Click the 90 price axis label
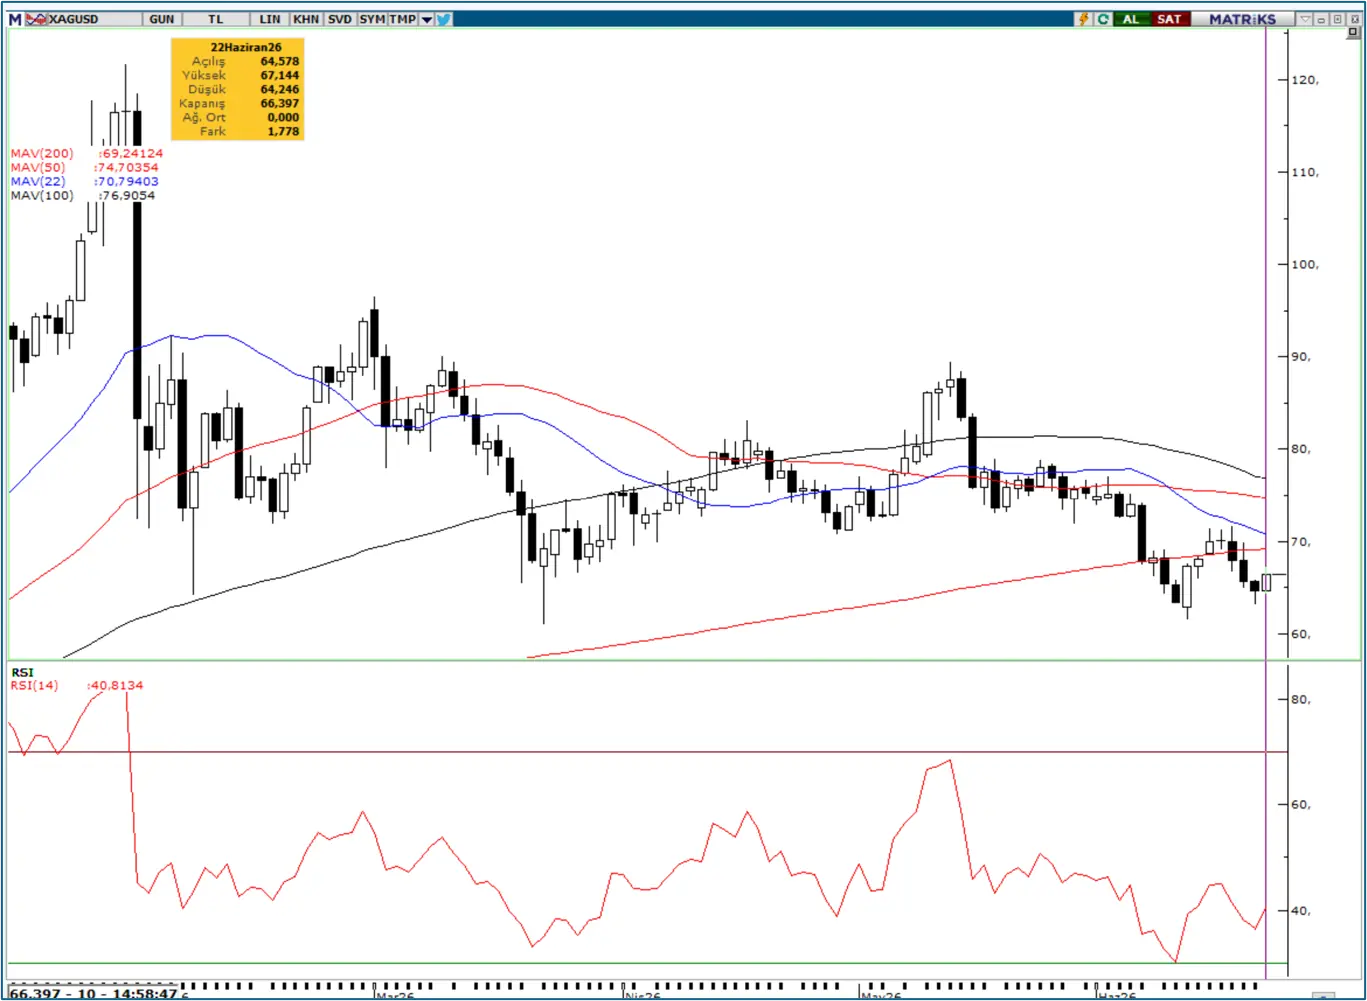Viewport: 1367px width, 1001px height. click(1301, 357)
